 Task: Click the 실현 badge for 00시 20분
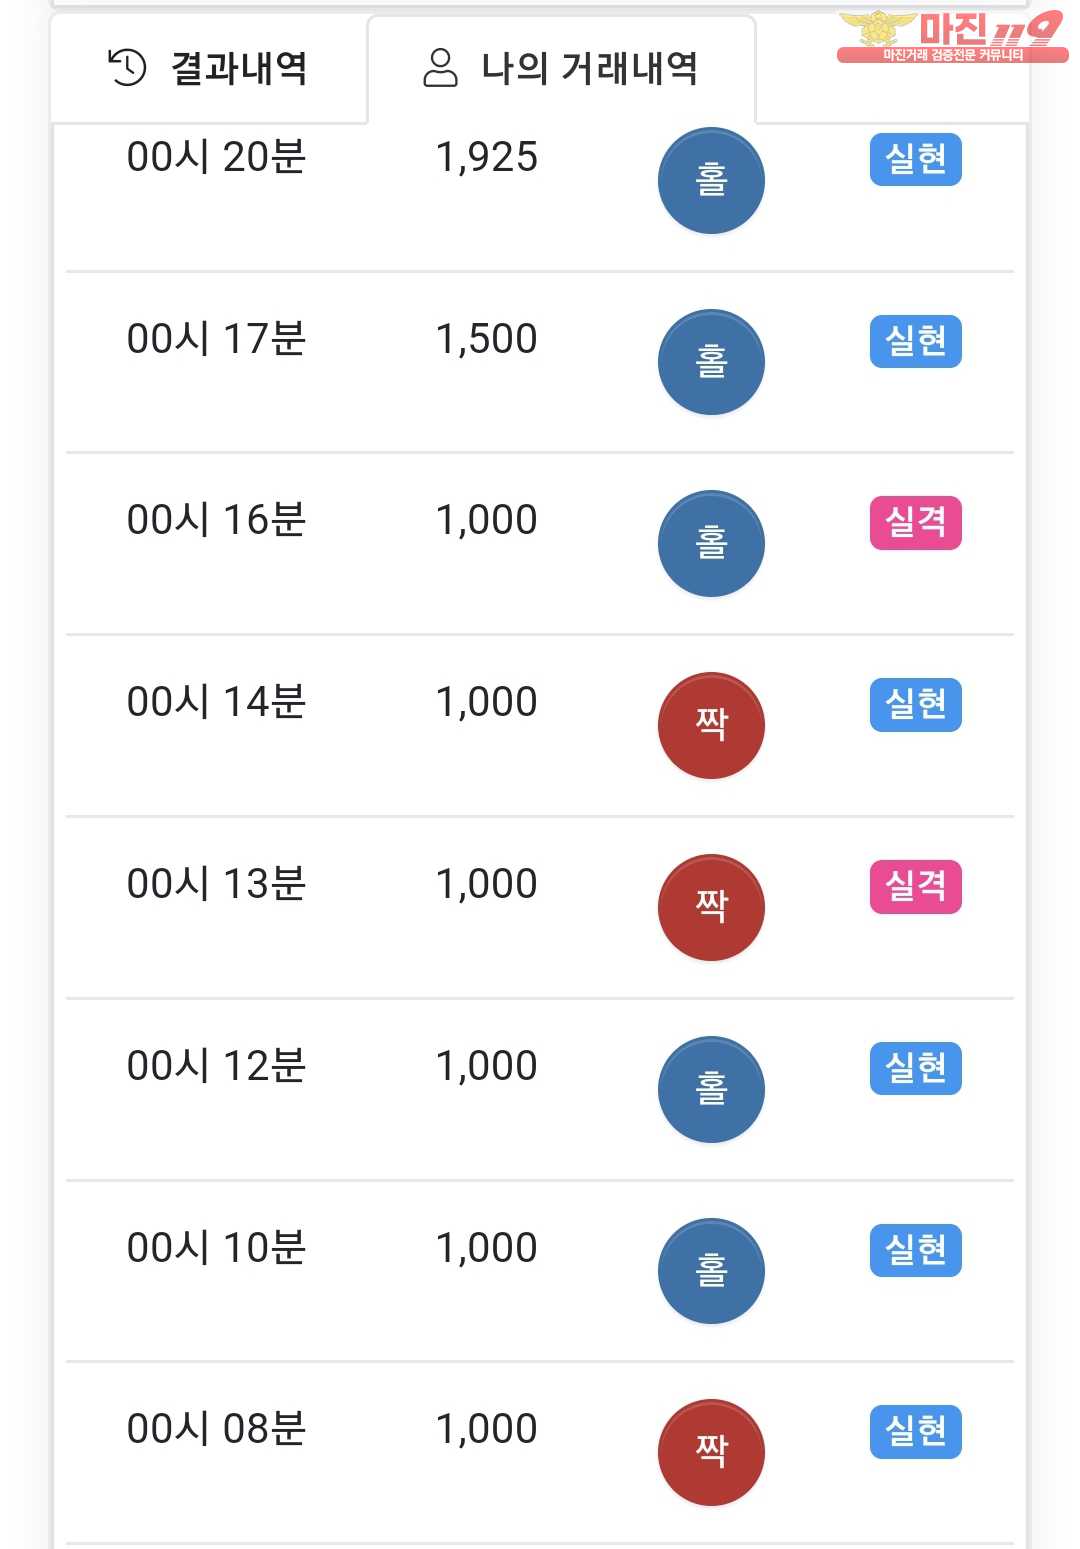(915, 160)
